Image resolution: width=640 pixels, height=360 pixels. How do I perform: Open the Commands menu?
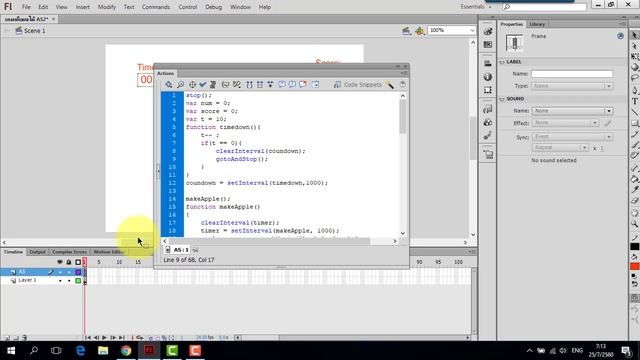(156, 7)
